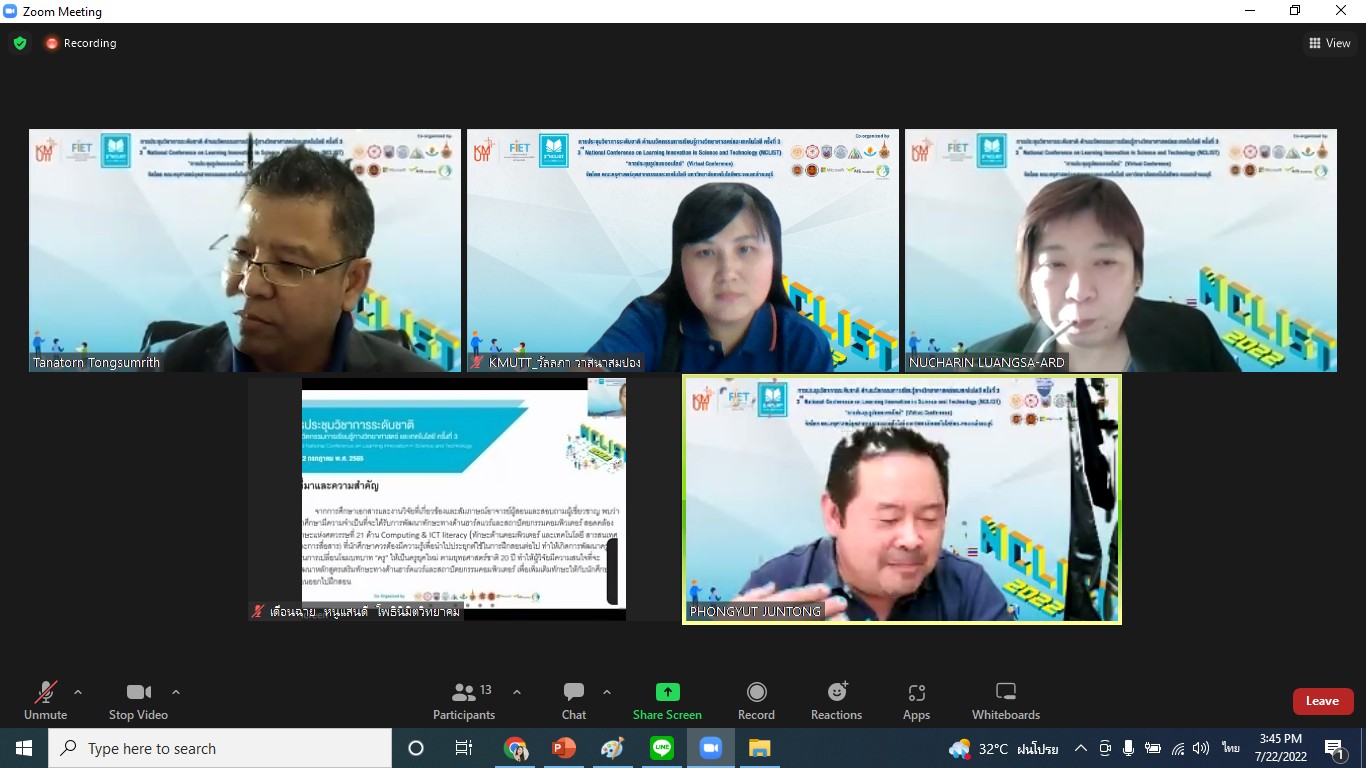The image size is (1366, 768).
Task: Open Reactions menu icon
Action: (x=836, y=693)
